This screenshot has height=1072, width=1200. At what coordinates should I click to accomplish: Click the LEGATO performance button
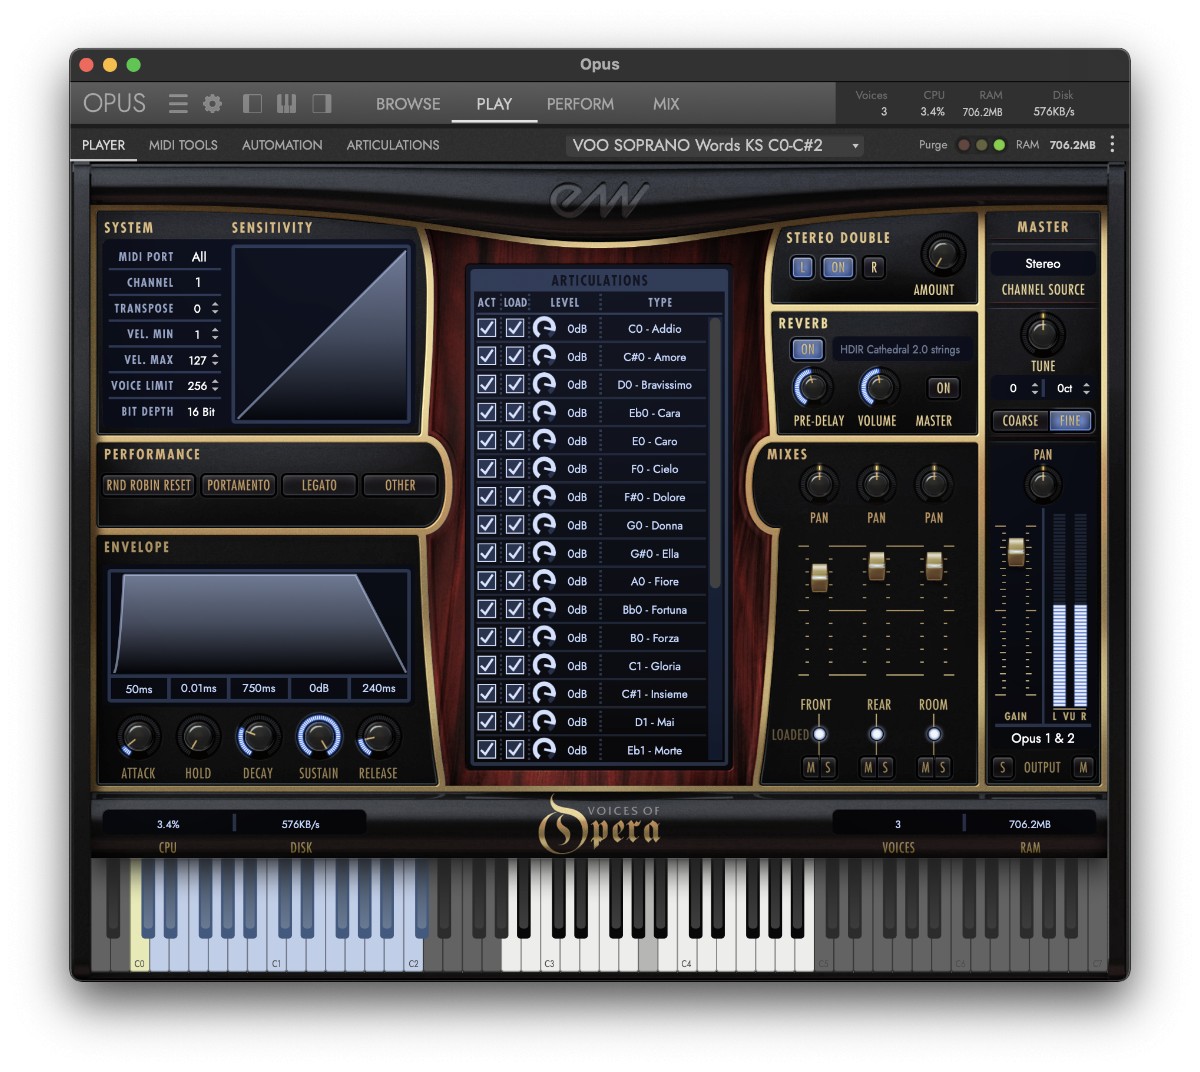319,485
